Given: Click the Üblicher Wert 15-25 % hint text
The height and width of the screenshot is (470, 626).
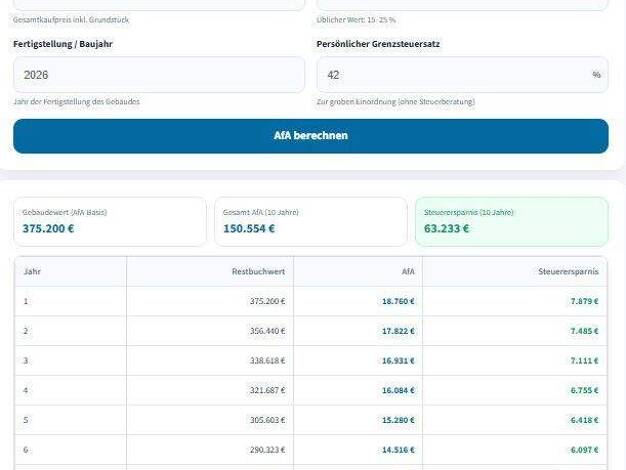Looking at the screenshot, I should 356,20.
